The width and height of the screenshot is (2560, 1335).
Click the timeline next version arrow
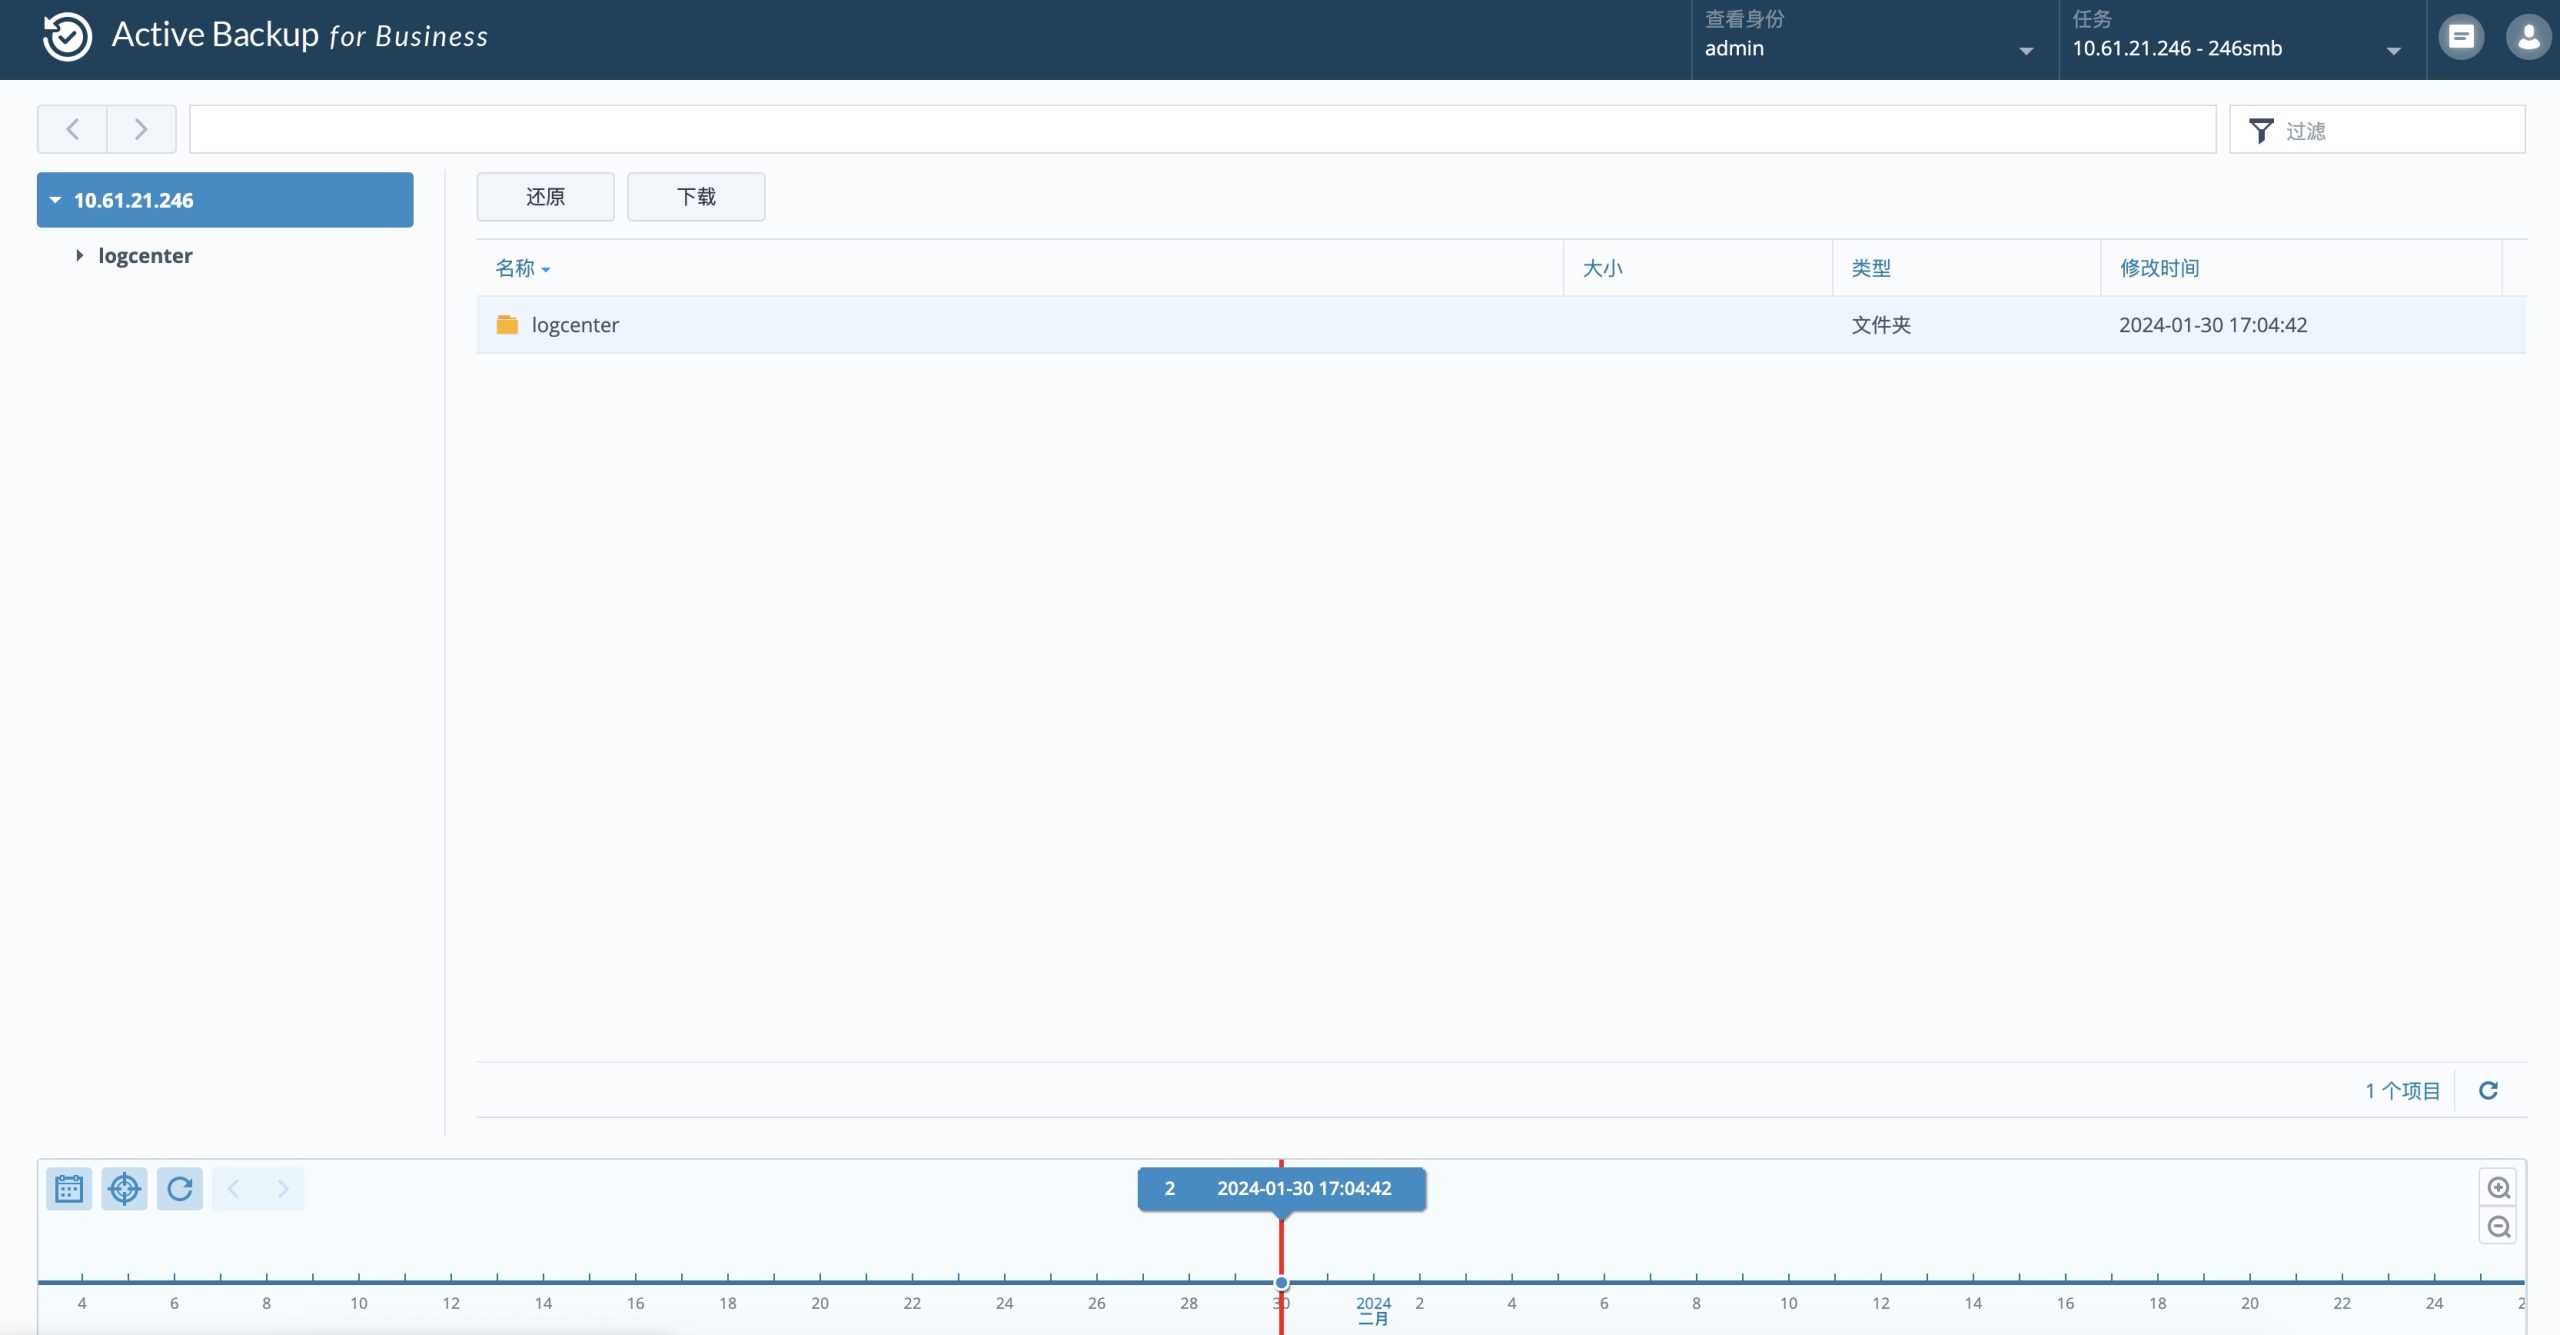[x=283, y=1189]
